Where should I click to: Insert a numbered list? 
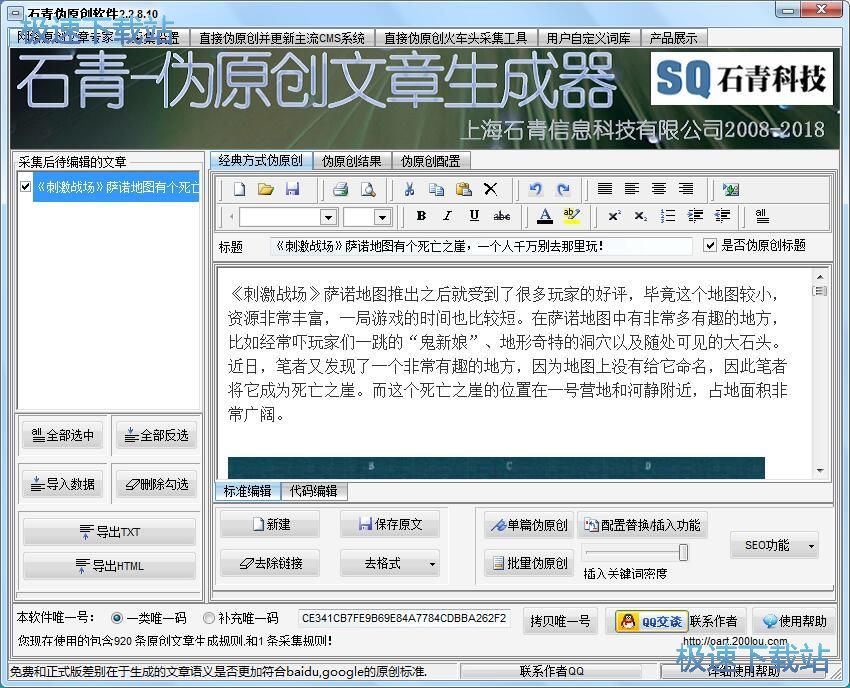coord(668,216)
